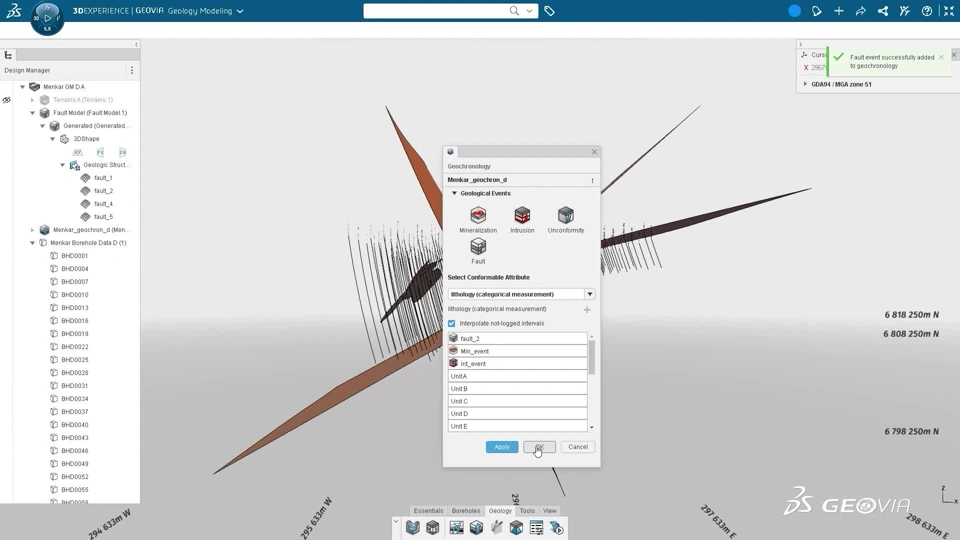Screen dimensions: 960x540
Task: Open Design Manager three-dot options menu
Action: (x=132, y=70)
